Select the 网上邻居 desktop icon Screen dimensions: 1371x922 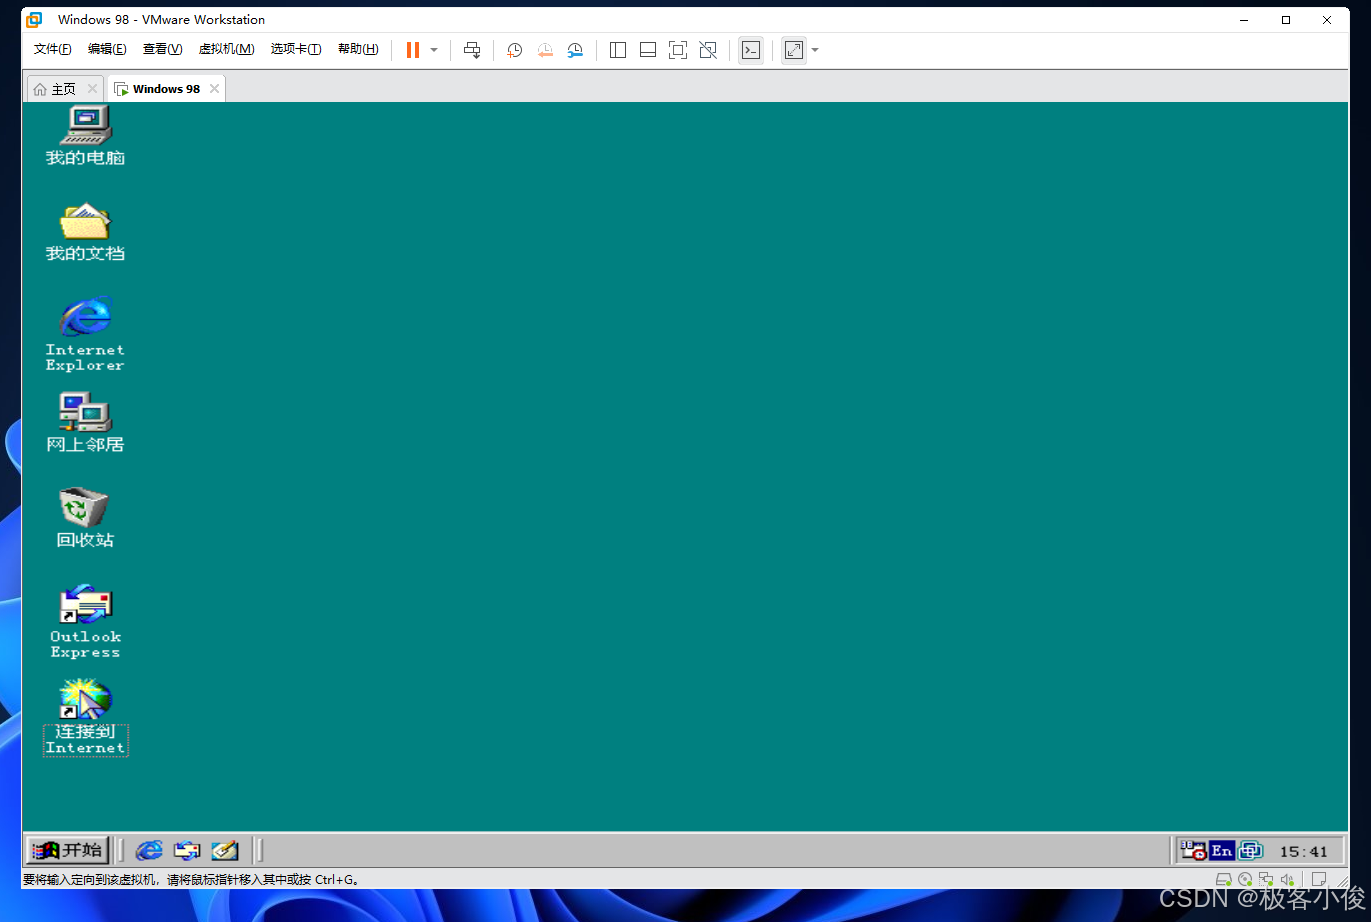tap(85, 422)
